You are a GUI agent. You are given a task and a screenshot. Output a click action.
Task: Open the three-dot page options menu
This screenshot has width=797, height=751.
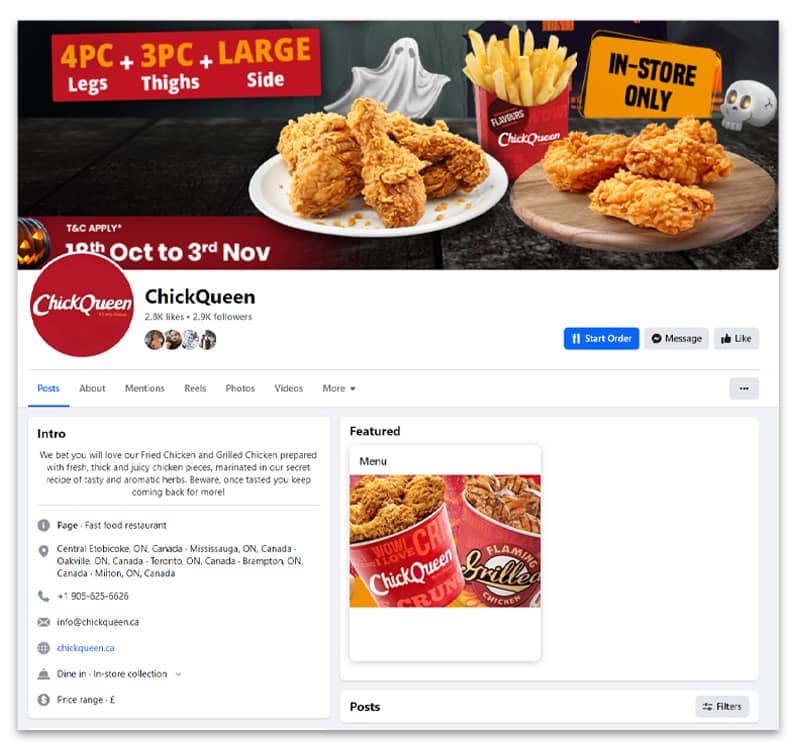(x=744, y=389)
